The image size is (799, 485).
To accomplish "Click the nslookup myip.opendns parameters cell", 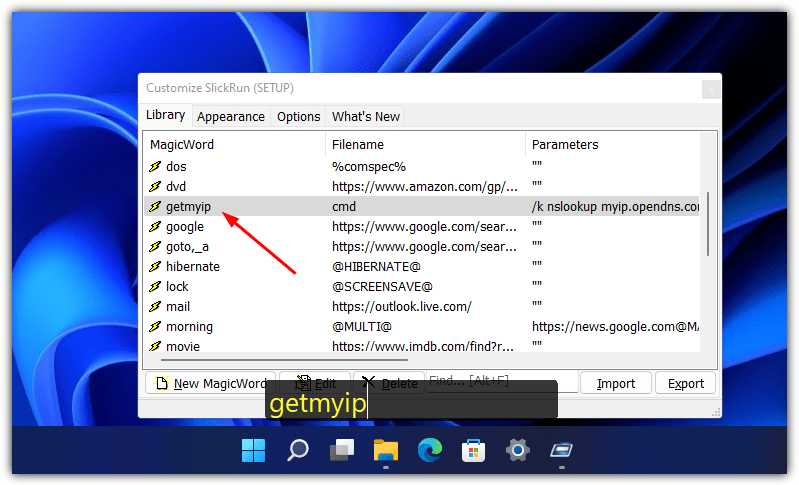I will [615, 206].
